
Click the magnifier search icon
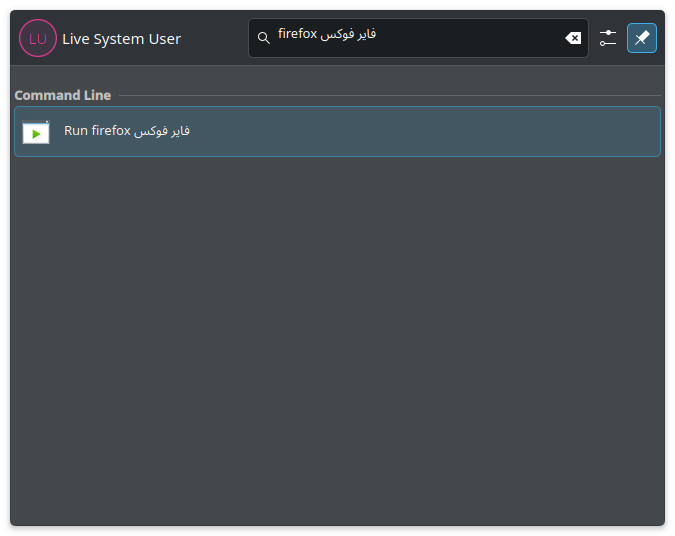[x=263, y=38]
